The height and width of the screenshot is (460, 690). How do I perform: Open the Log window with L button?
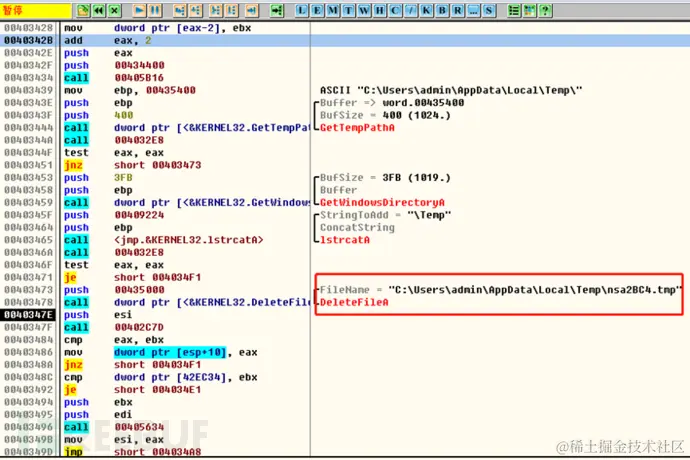(301, 10)
